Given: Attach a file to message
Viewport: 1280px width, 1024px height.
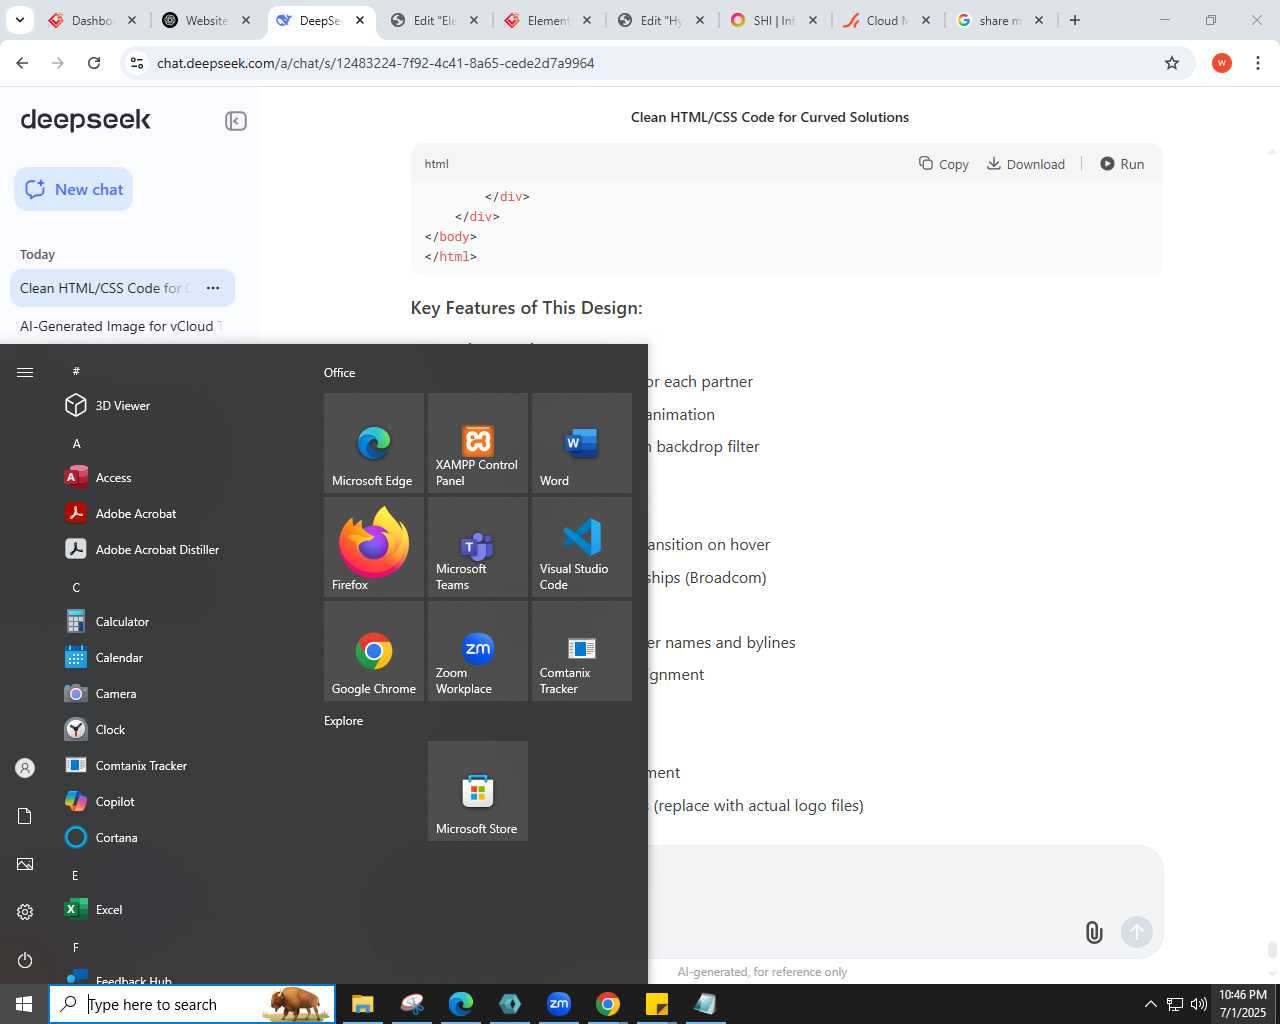Looking at the screenshot, I should tap(1094, 933).
